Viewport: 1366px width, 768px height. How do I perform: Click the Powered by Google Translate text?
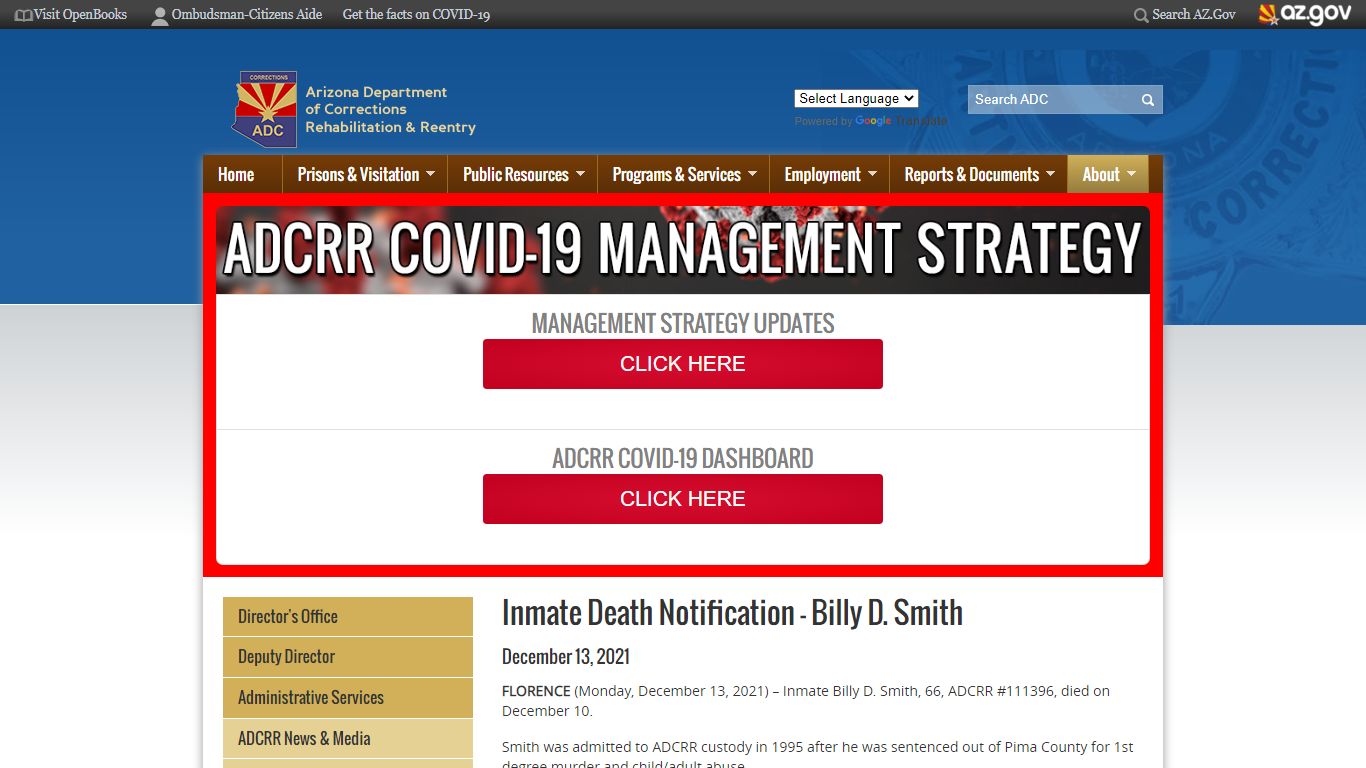pos(871,121)
